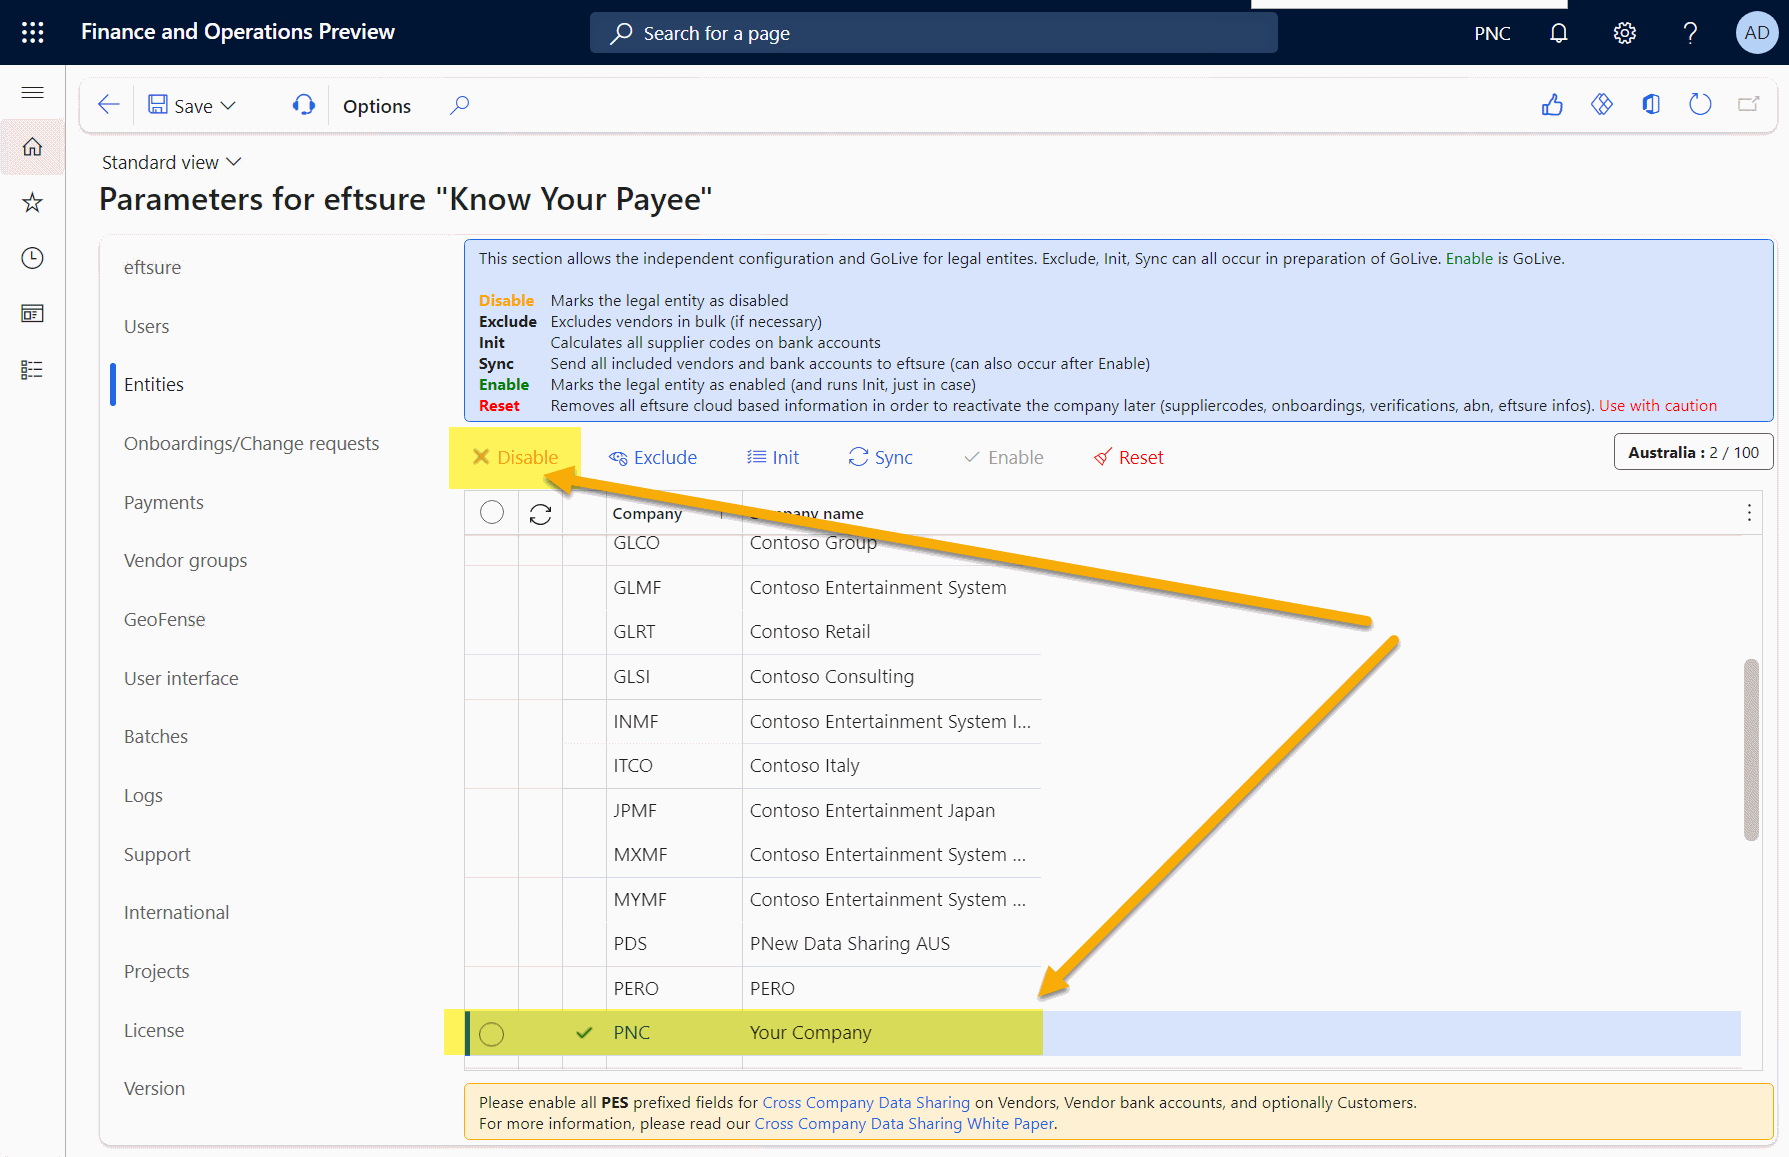Click the Power Apps diamond icon
The width and height of the screenshot is (1789, 1157).
(1602, 104)
